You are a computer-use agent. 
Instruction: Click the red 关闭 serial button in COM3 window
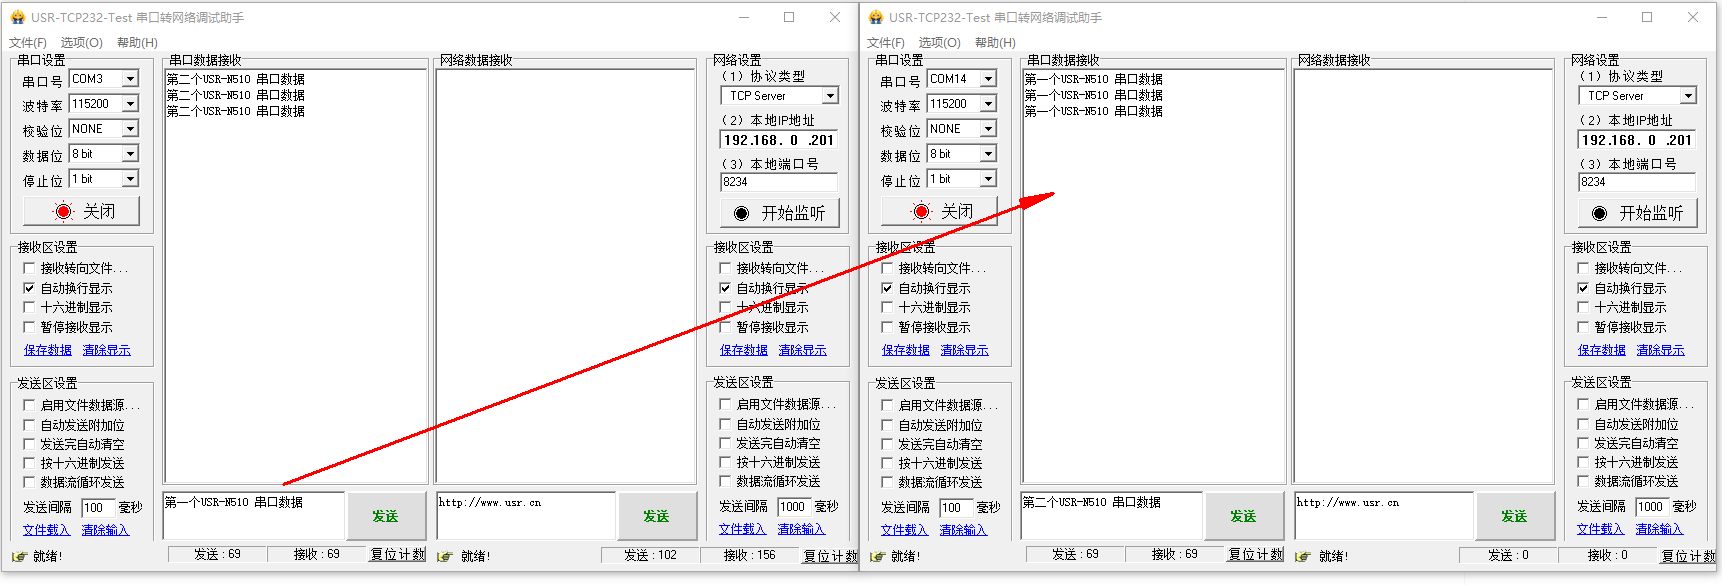pos(82,211)
